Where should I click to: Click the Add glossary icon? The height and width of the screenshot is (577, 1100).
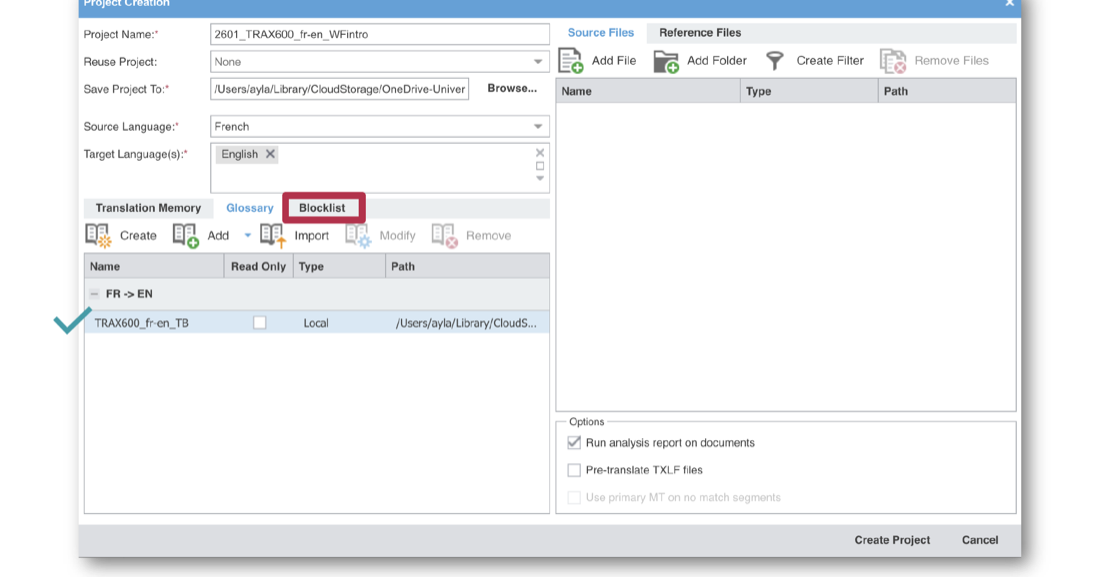click(x=186, y=236)
